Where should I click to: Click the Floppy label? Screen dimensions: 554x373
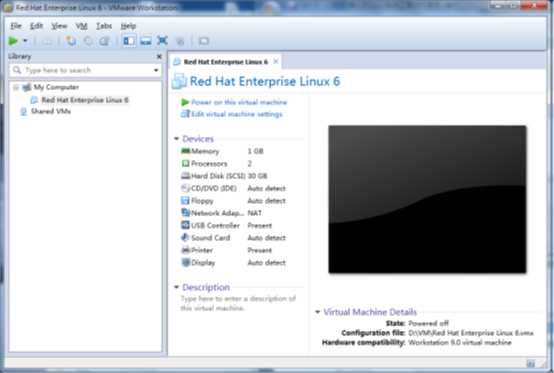pyautogui.click(x=202, y=201)
